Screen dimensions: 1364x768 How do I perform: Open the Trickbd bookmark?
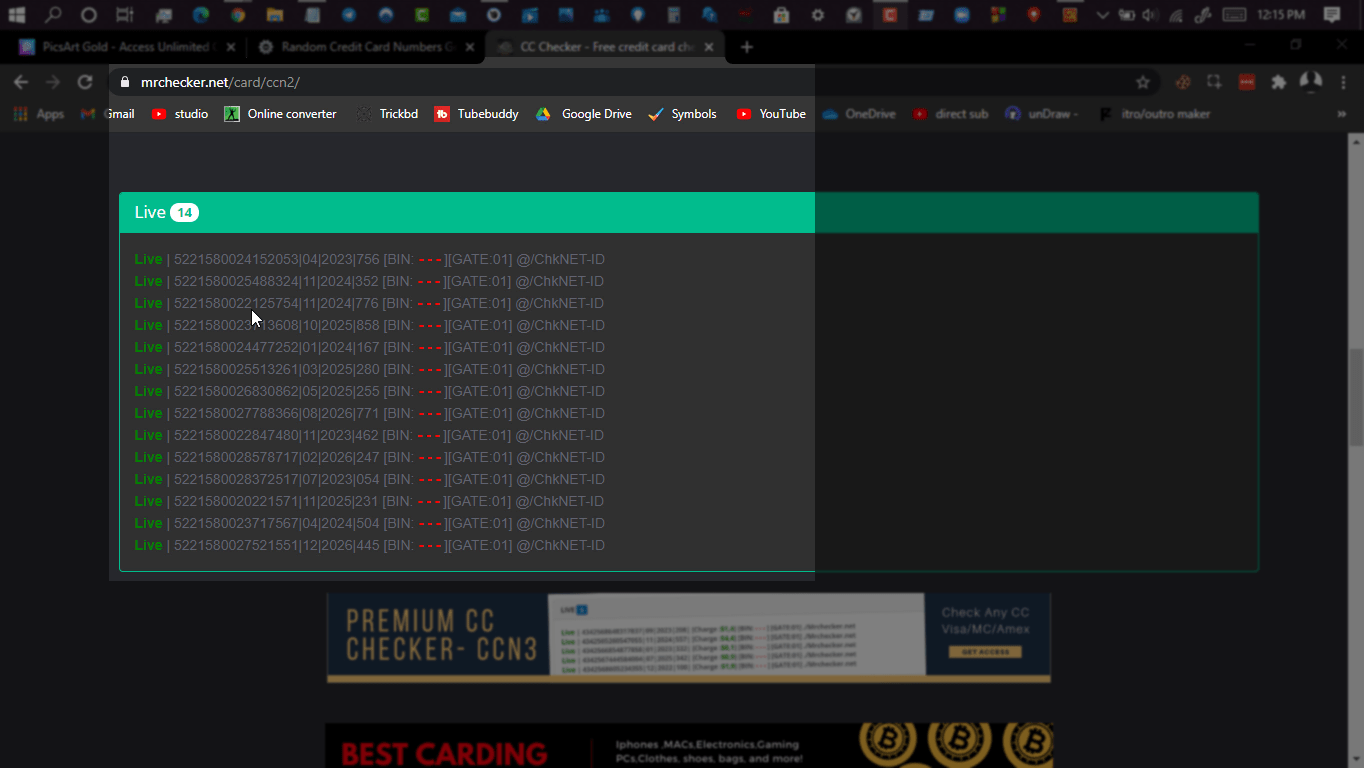[x=387, y=114]
